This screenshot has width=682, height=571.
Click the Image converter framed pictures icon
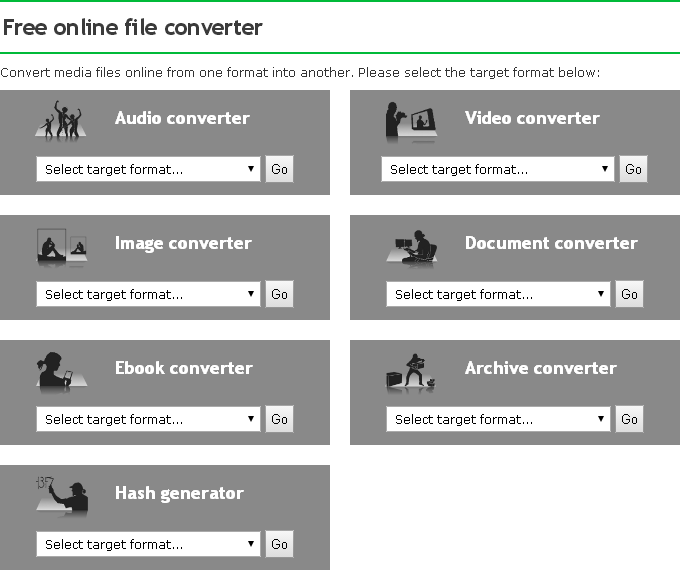click(x=62, y=247)
